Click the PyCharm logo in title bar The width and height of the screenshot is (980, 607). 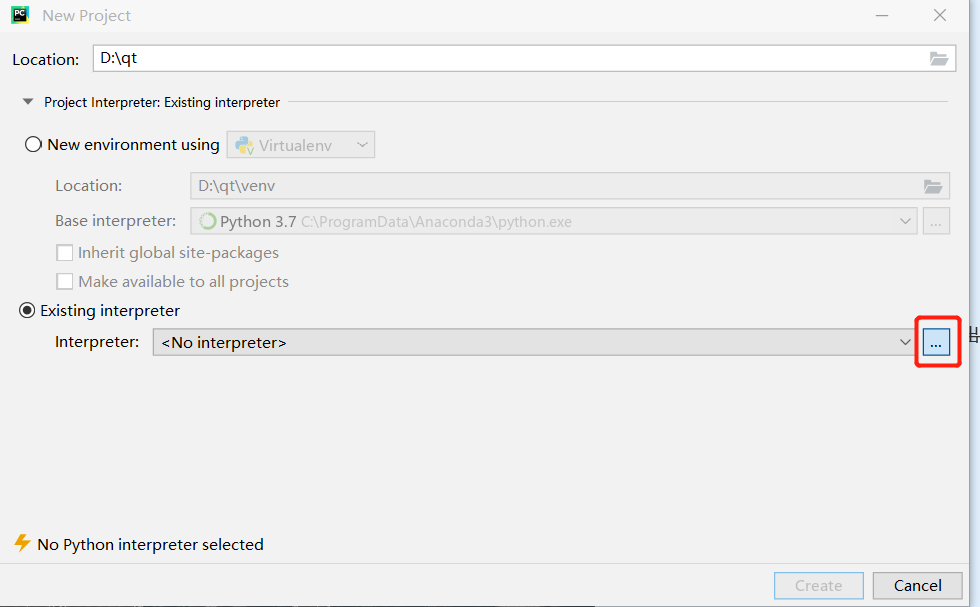20,15
